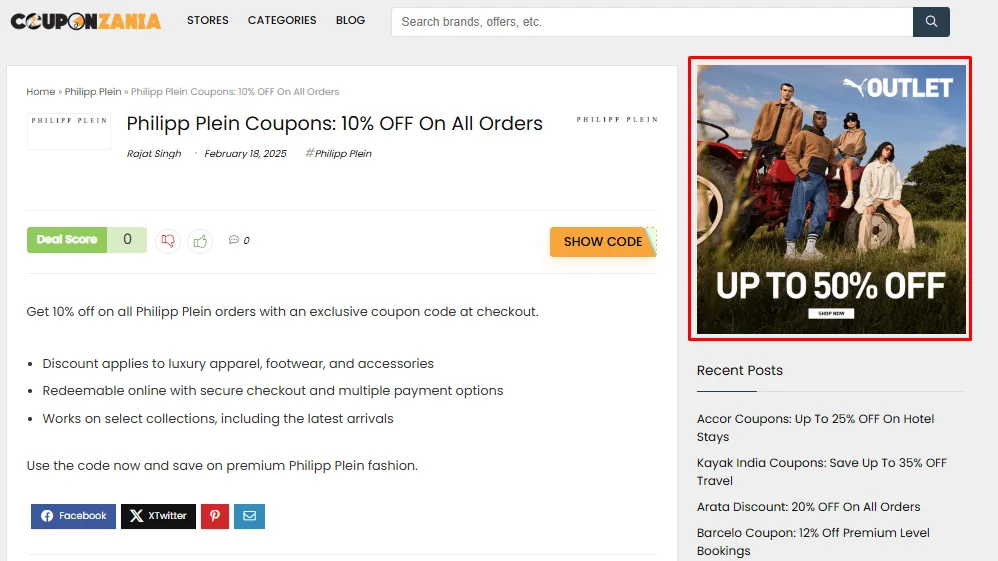This screenshot has height=561, width=998.
Task: Share via the email envelope icon
Action: pyautogui.click(x=250, y=516)
